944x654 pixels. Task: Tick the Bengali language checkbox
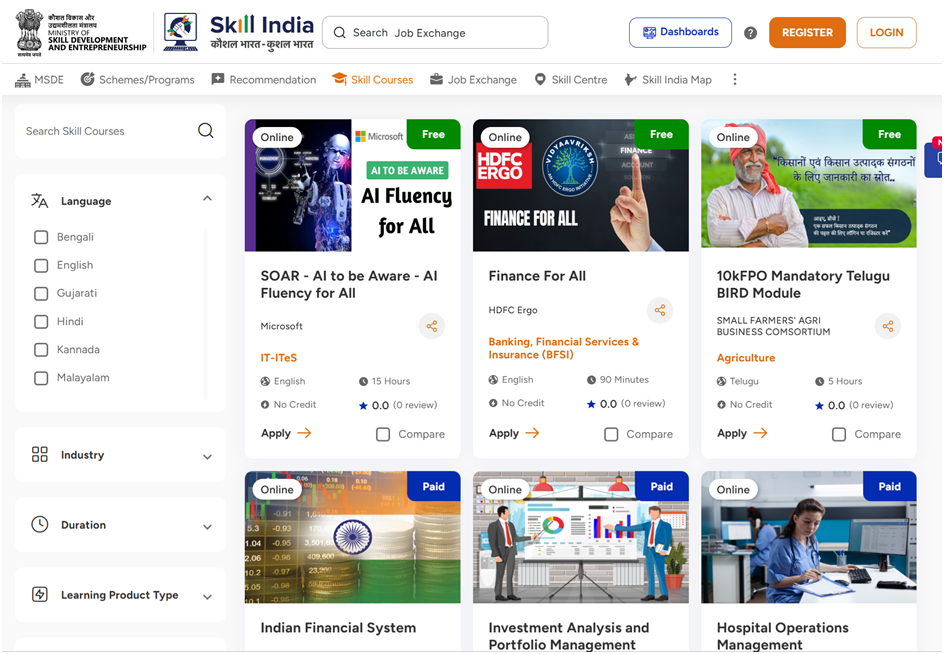pos(41,237)
